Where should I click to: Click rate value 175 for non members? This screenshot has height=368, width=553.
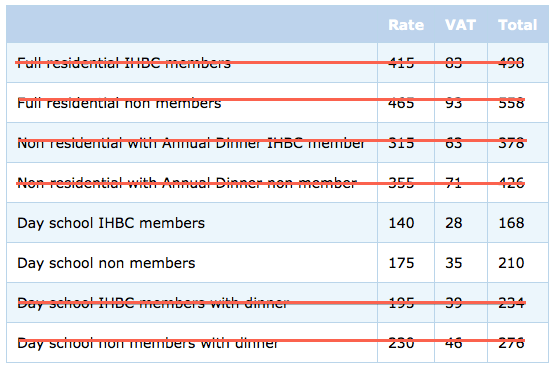click(401, 263)
